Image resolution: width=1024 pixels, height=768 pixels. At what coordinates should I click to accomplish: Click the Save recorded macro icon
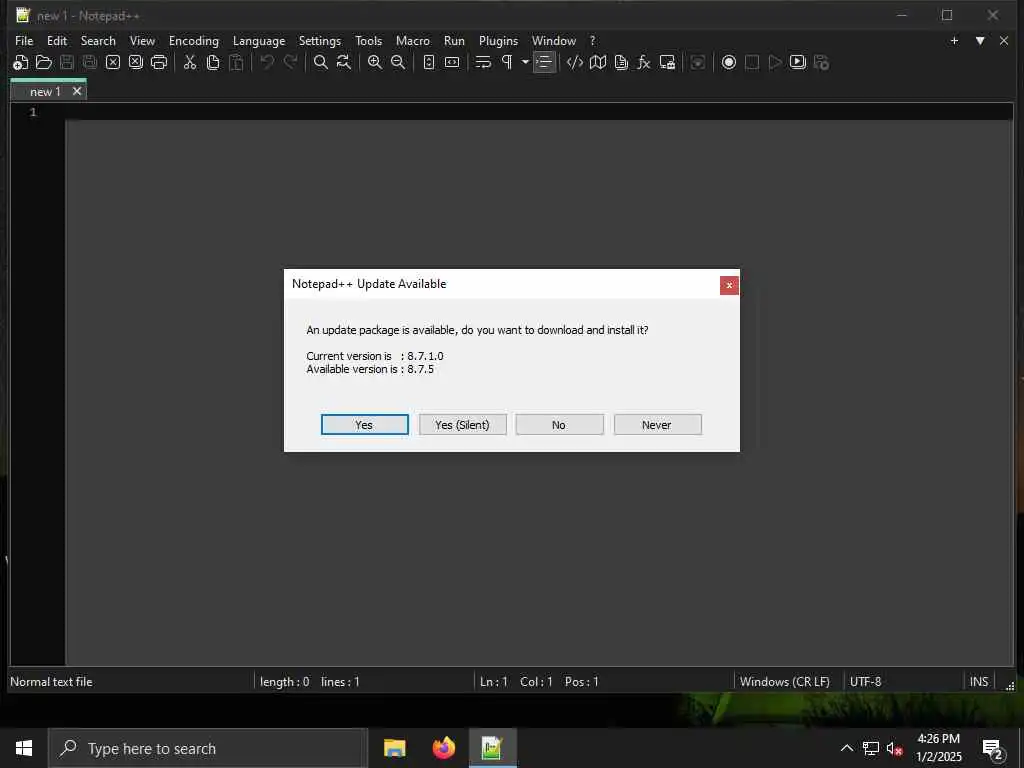point(822,63)
